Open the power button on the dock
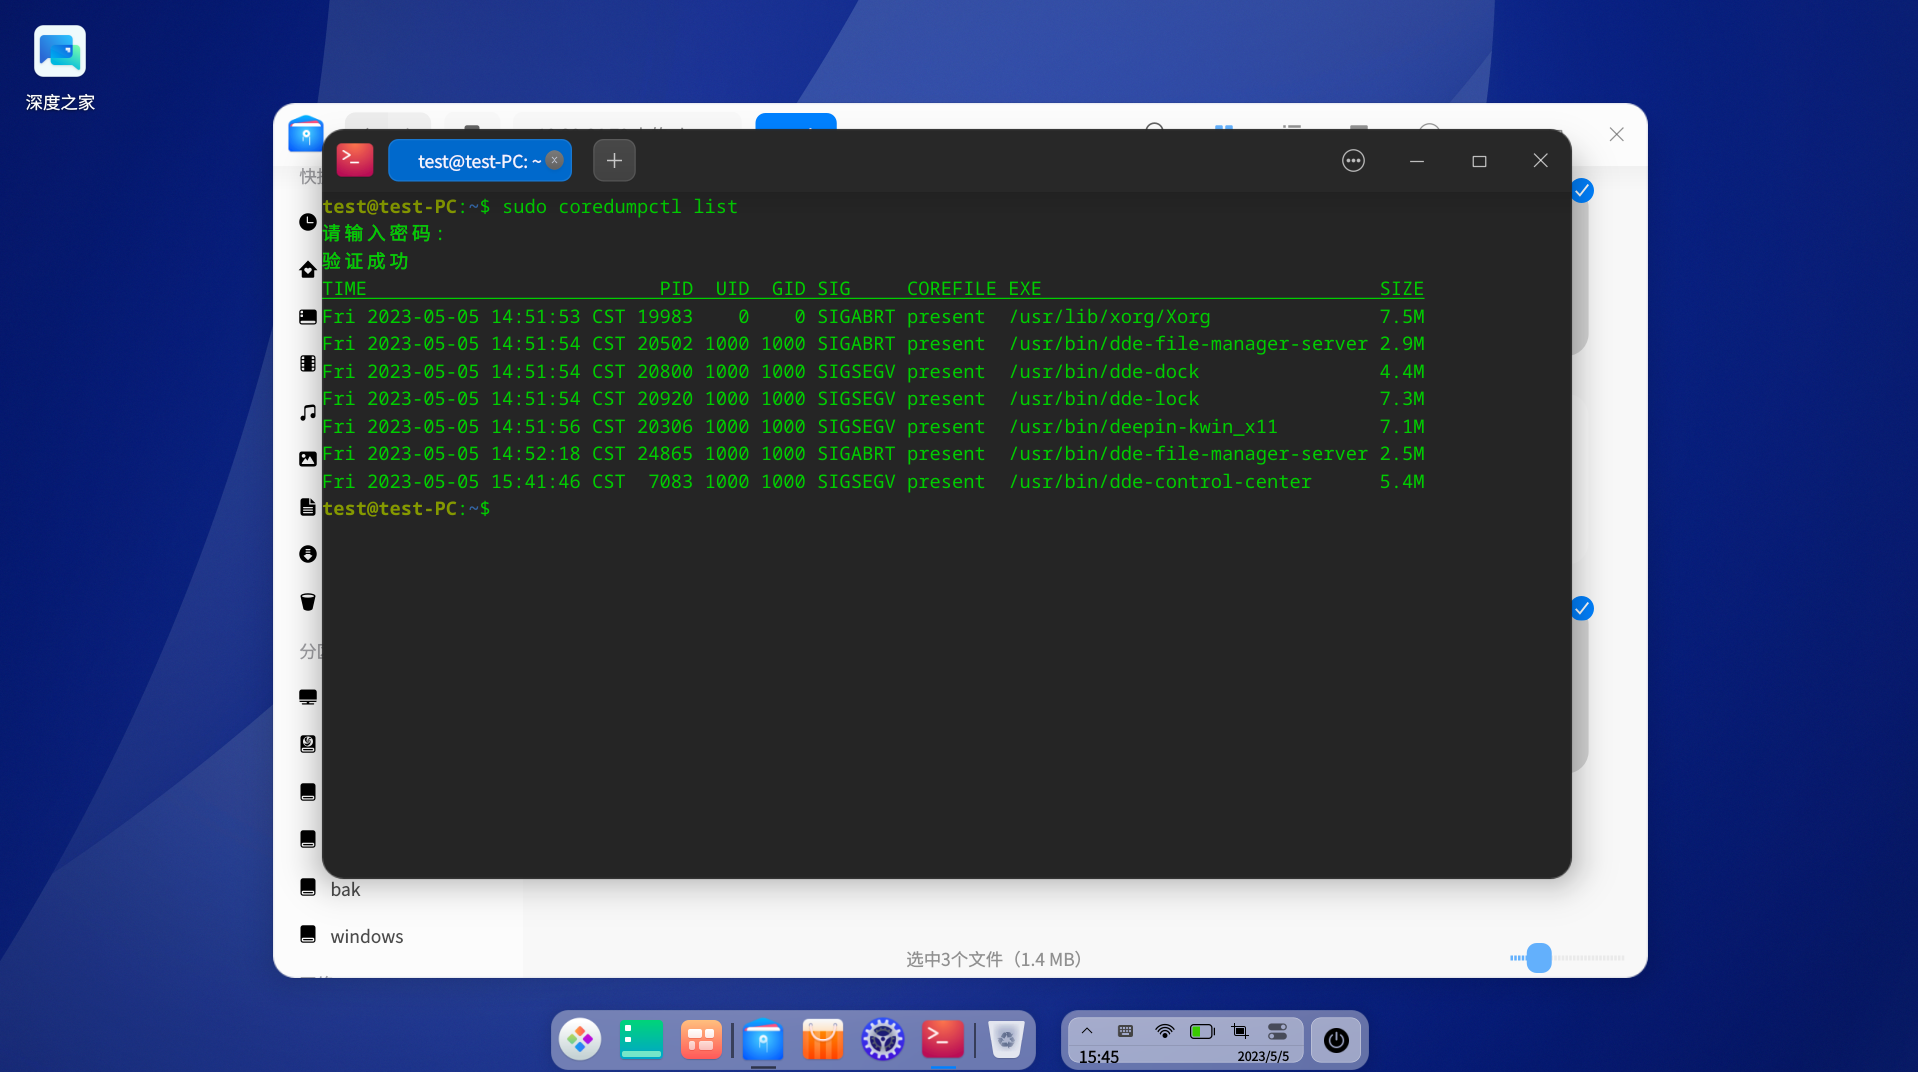This screenshot has width=1918, height=1072. (1336, 1040)
